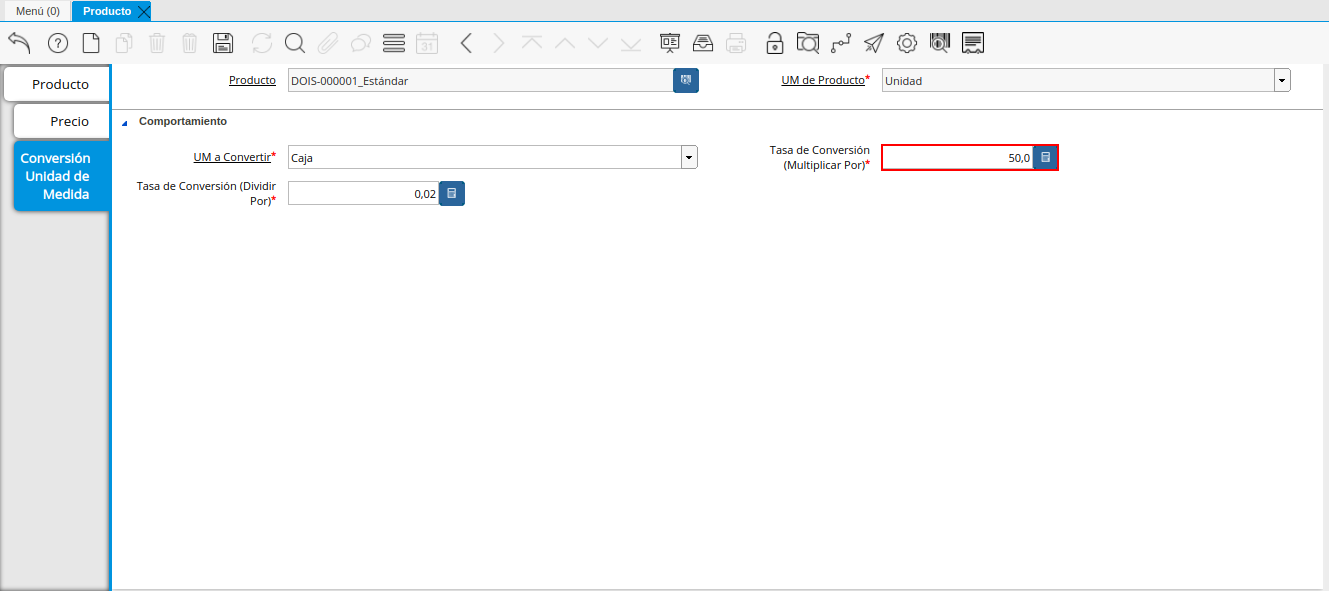Screen dimensions: 1329x592
Task: Click the padlock record lock icon
Action: [775, 43]
